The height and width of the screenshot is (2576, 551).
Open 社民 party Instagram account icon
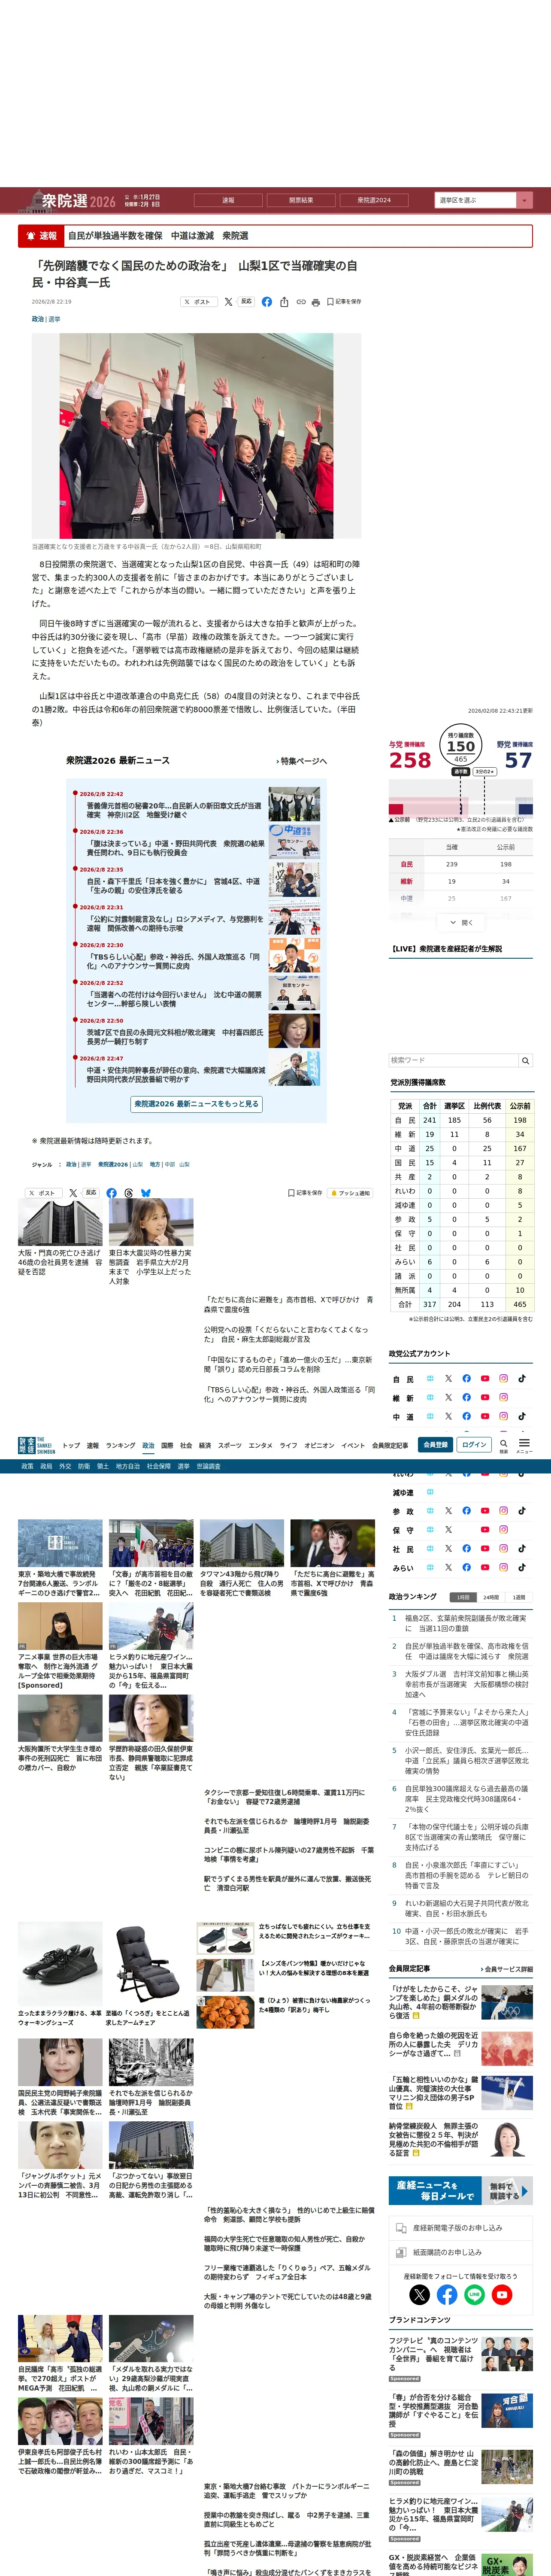(x=503, y=1548)
